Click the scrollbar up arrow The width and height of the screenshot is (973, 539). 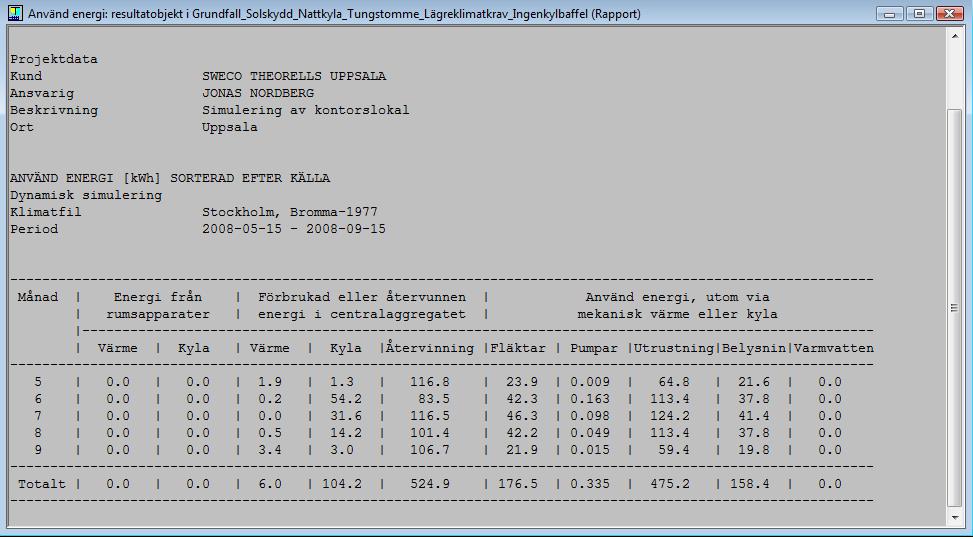tap(955, 36)
